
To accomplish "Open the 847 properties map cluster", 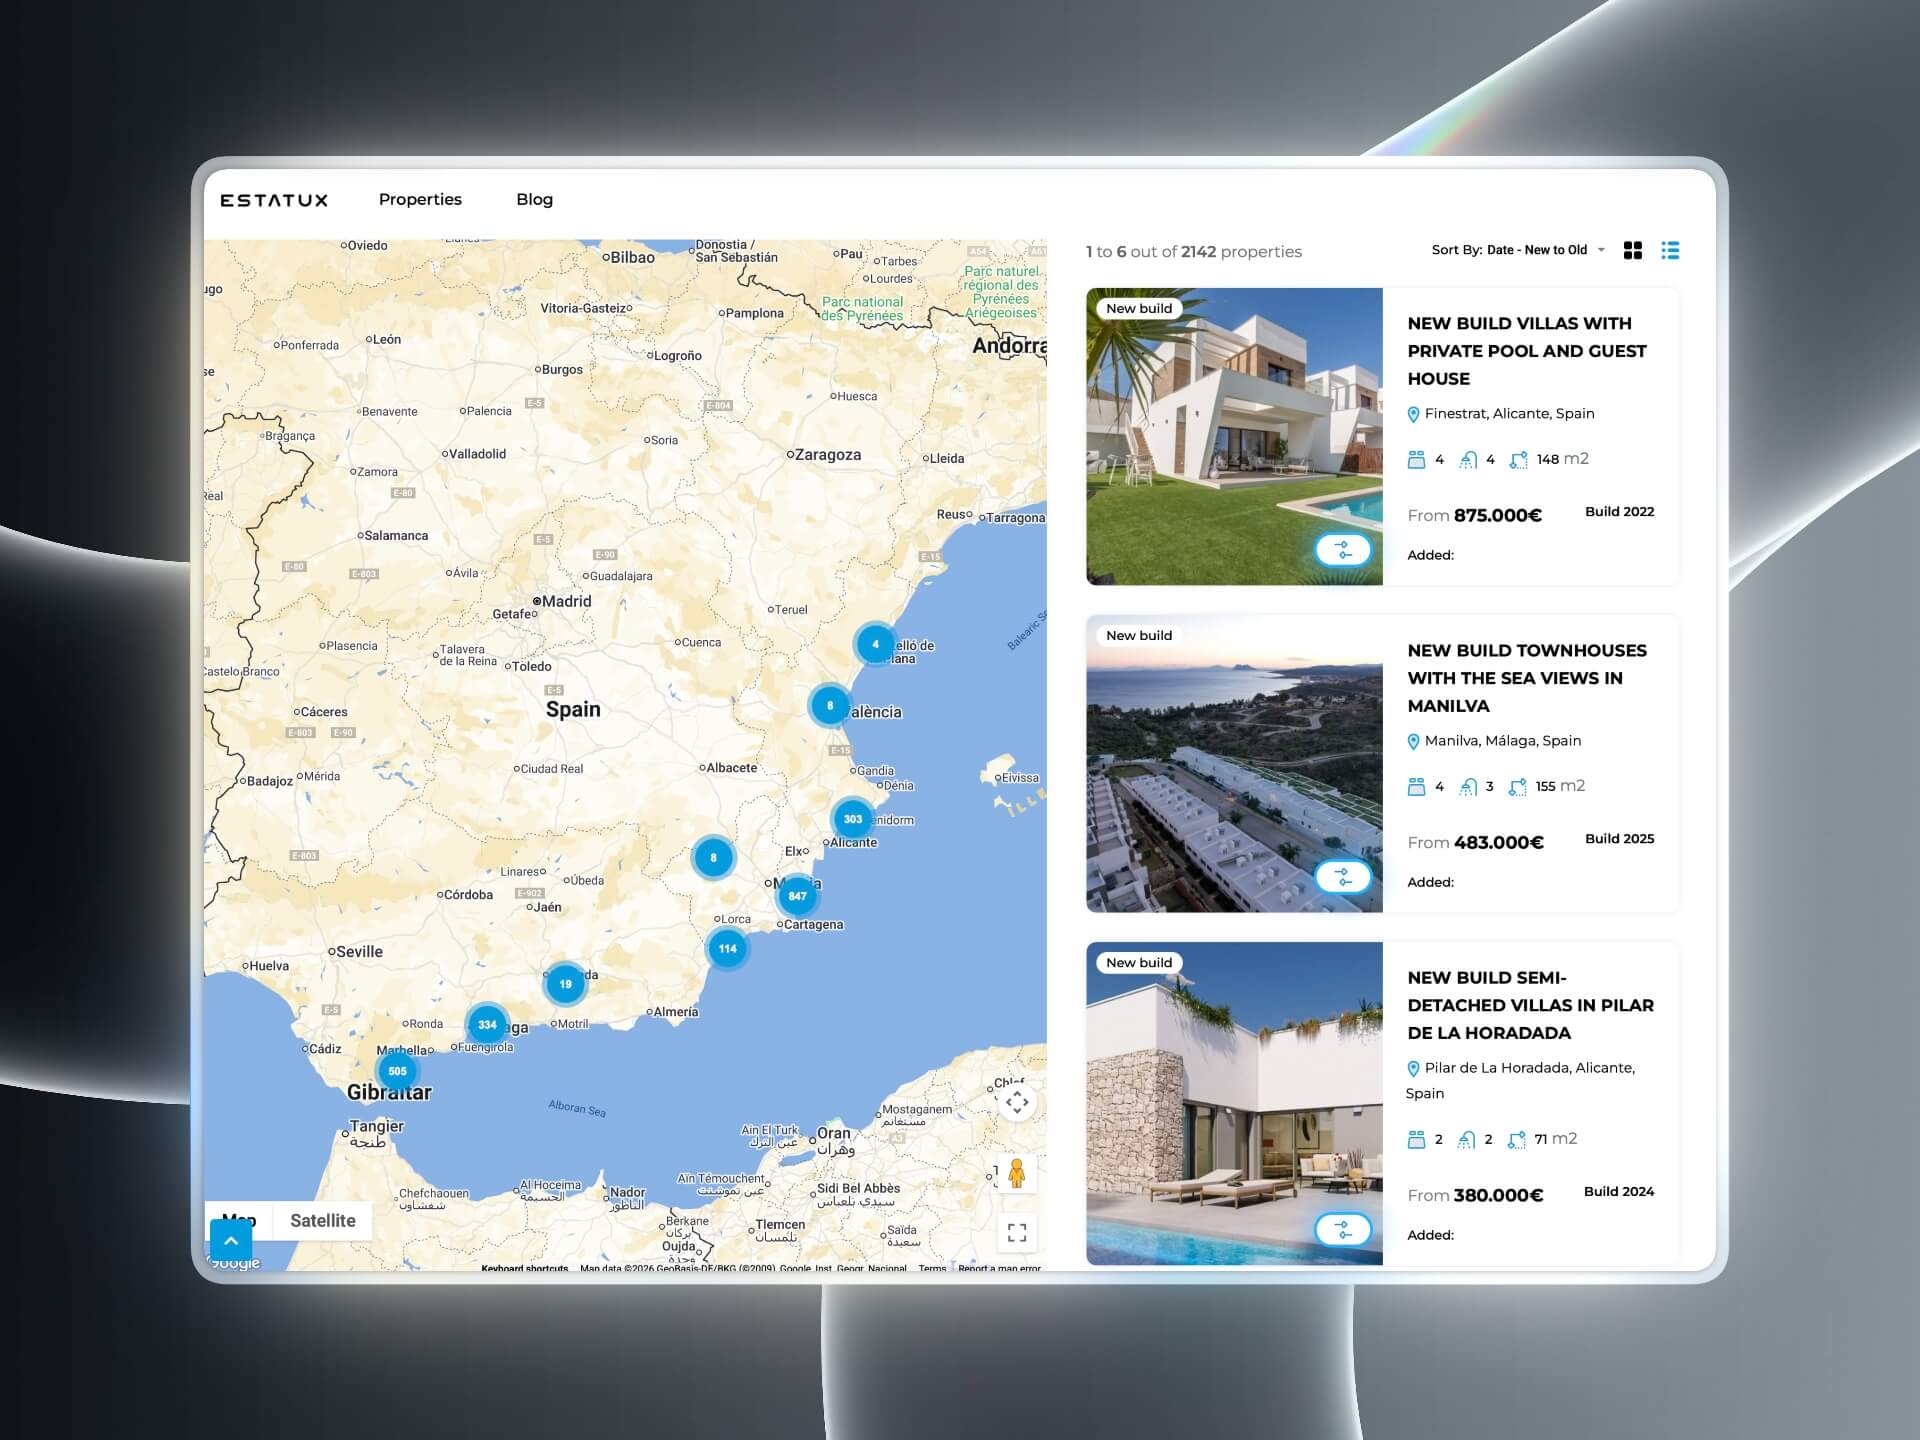I will coord(797,896).
